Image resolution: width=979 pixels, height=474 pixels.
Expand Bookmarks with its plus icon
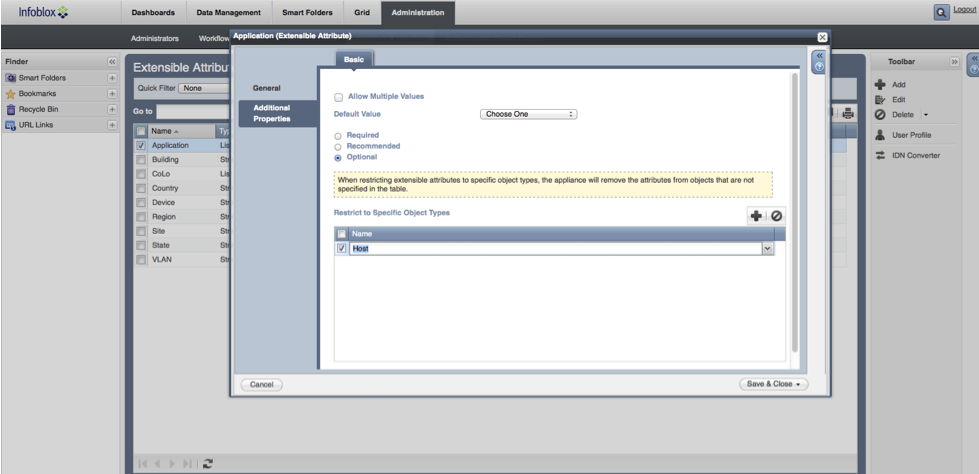coord(112,94)
